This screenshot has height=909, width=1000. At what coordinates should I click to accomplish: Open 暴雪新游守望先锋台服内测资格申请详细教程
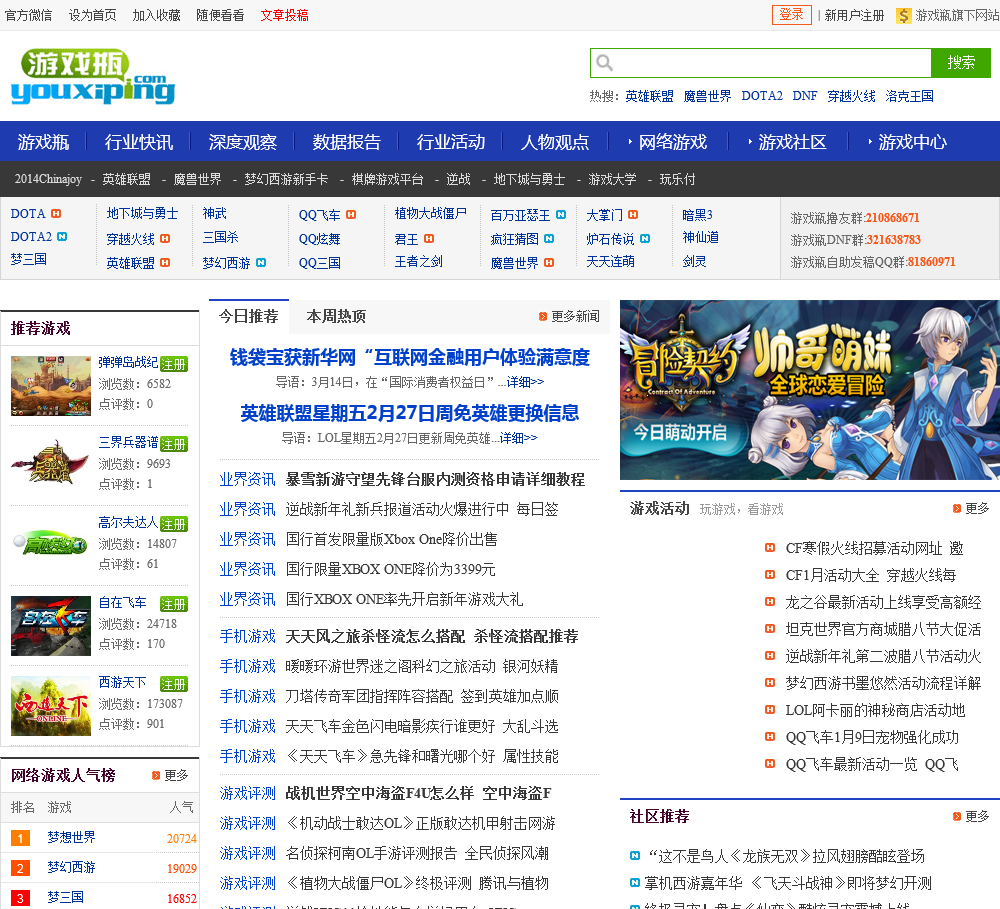point(435,479)
